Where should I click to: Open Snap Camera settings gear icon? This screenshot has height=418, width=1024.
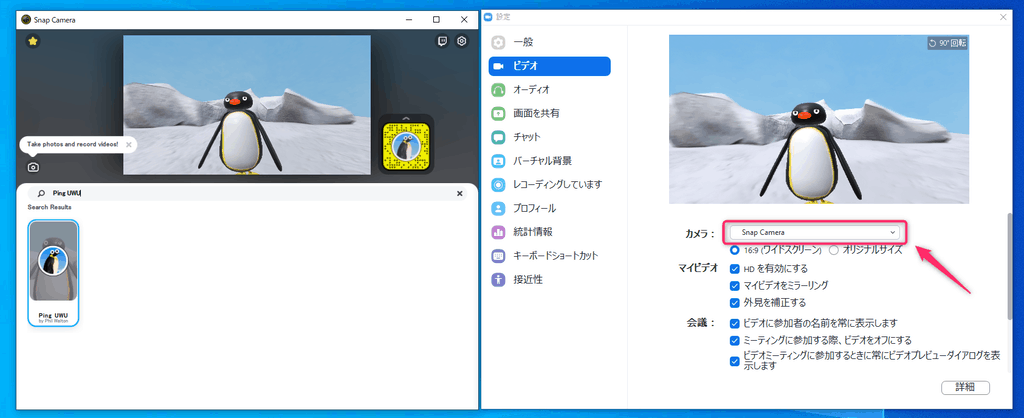pyautogui.click(x=461, y=42)
